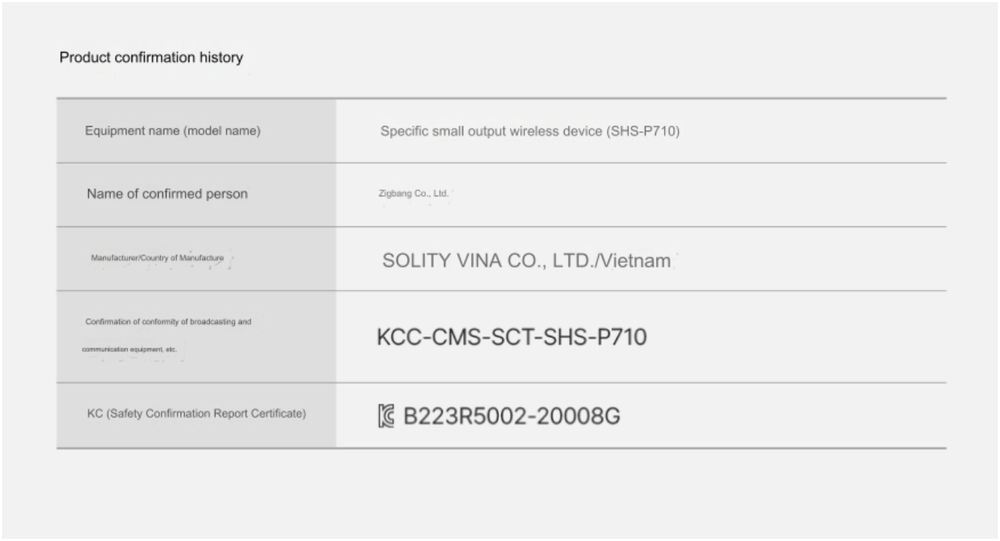Select the "KCC-CMS-SCT-SHS-P710" conformity code

pos(512,338)
